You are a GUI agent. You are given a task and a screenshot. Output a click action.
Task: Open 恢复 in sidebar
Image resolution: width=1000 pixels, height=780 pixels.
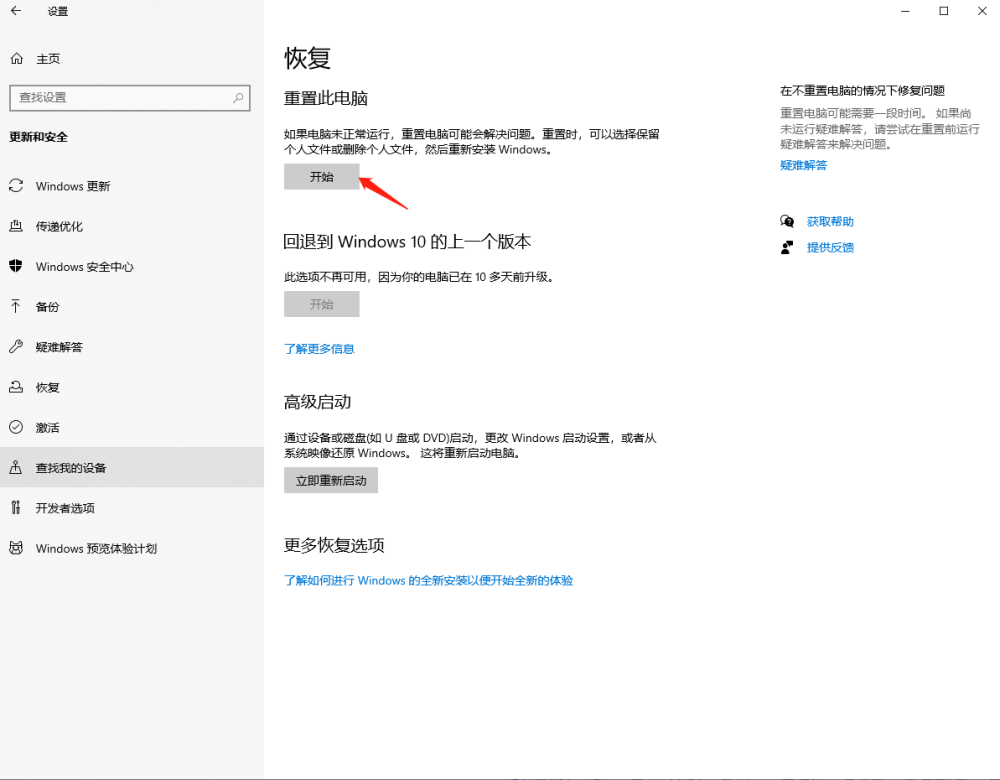(132, 387)
